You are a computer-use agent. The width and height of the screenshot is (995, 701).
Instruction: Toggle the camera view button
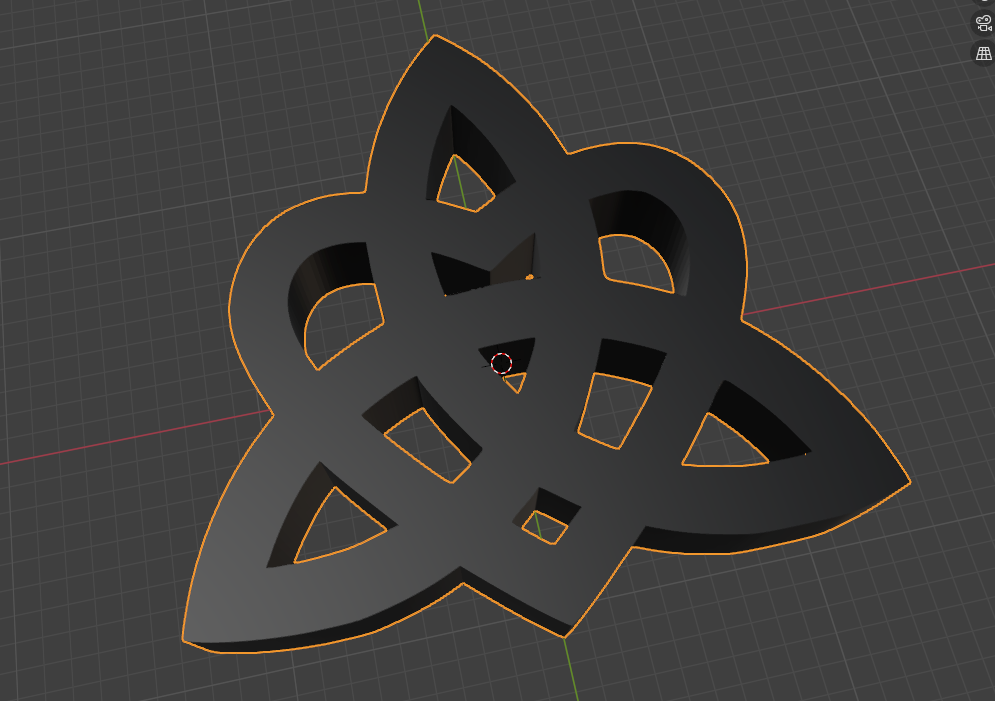(x=984, y=24)
